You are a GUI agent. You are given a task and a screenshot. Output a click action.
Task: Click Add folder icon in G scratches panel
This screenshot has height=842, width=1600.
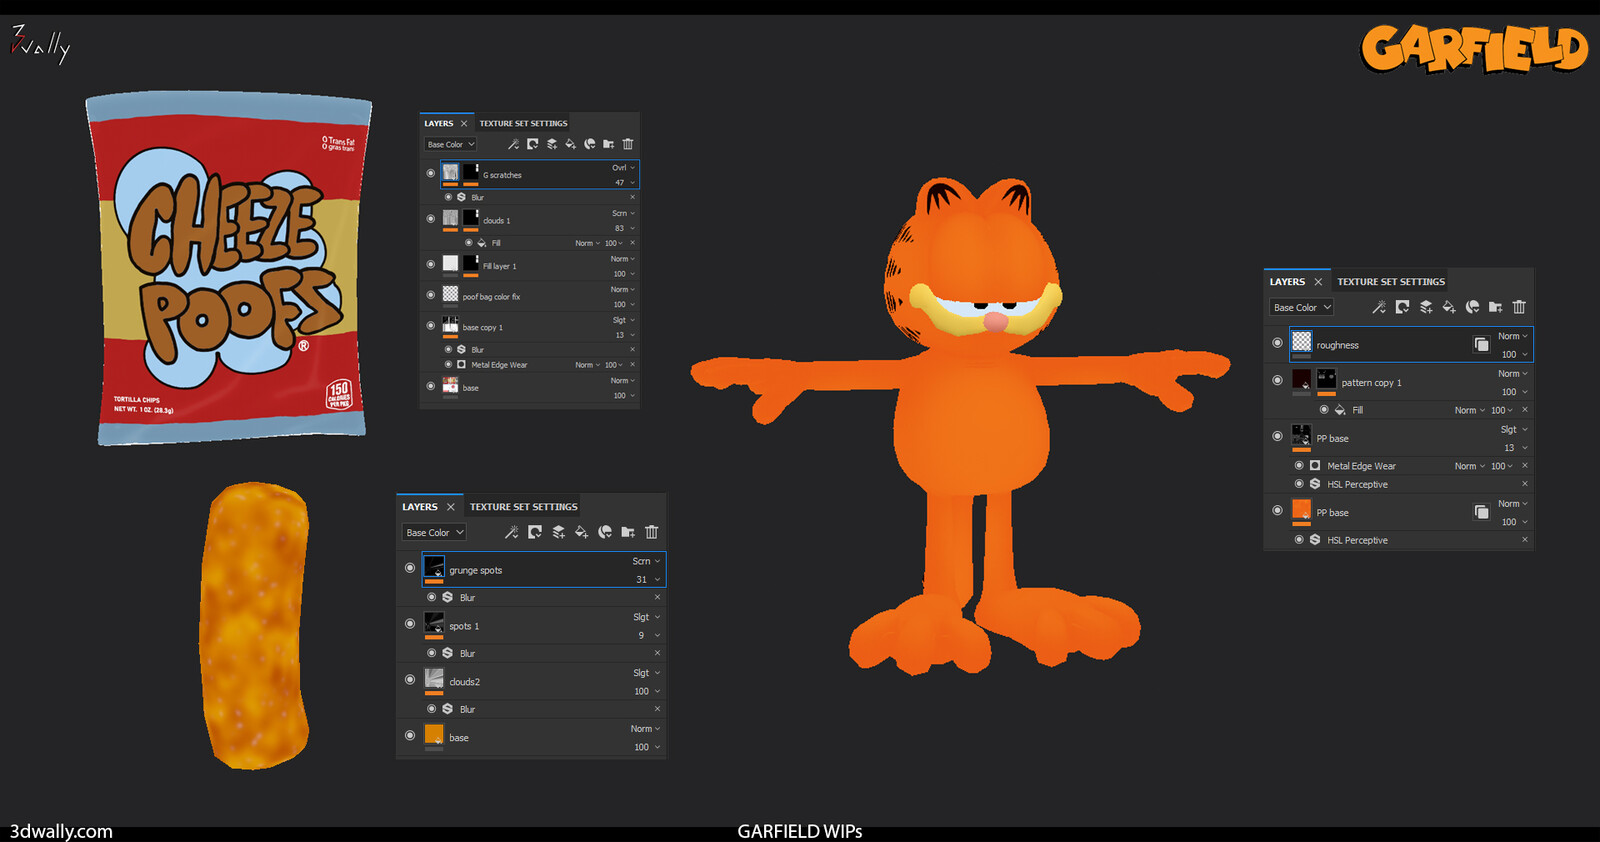click(x=608, y=144)
